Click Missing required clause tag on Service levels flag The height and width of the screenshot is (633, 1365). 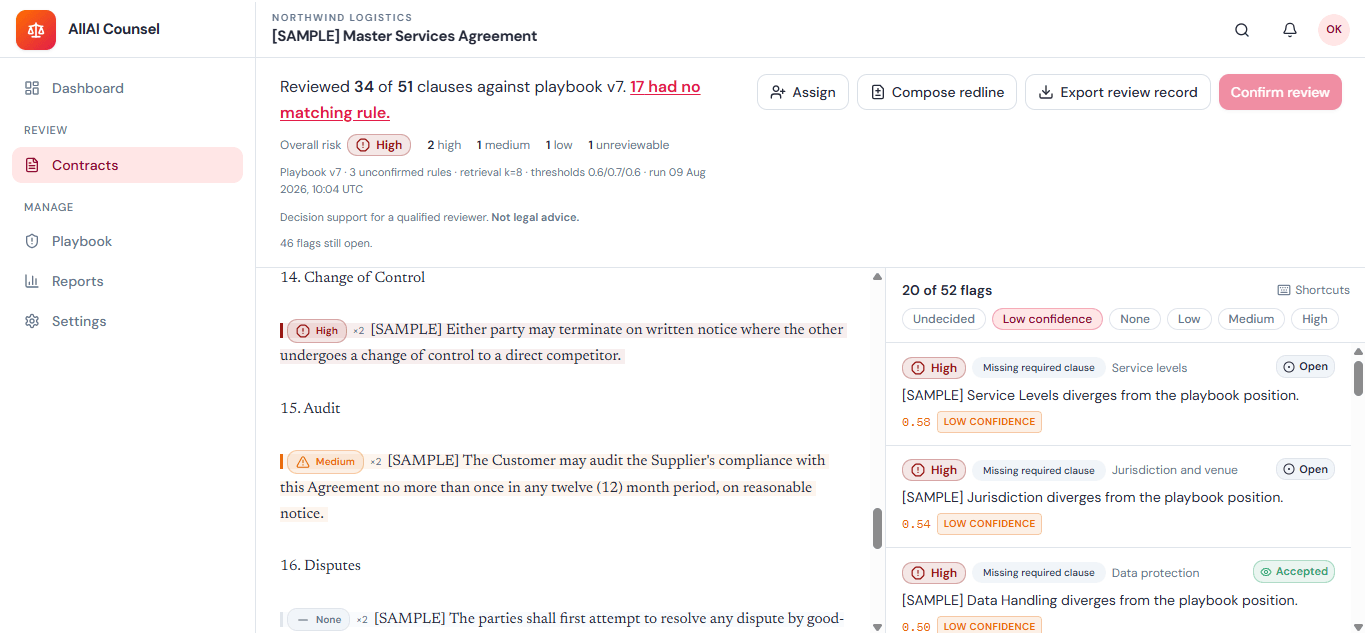(1038, 368)
